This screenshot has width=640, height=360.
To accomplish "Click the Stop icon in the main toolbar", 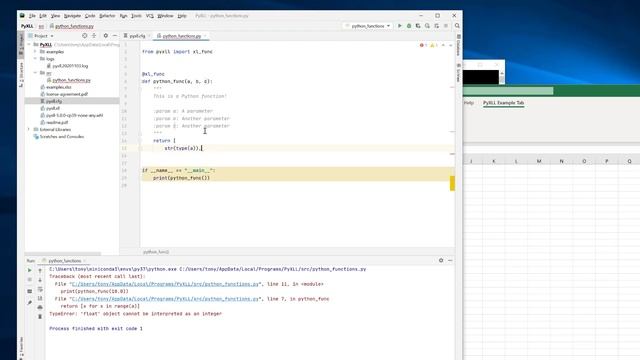I will click(446, 26).
